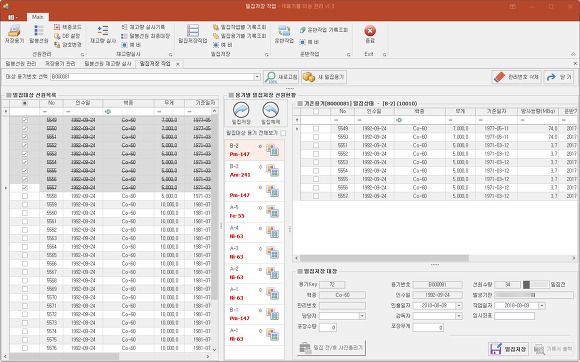This screenshot has width=580, height=362.
Task: Click the container icon for A-4 Ni-63
Action: pos(273,232)
